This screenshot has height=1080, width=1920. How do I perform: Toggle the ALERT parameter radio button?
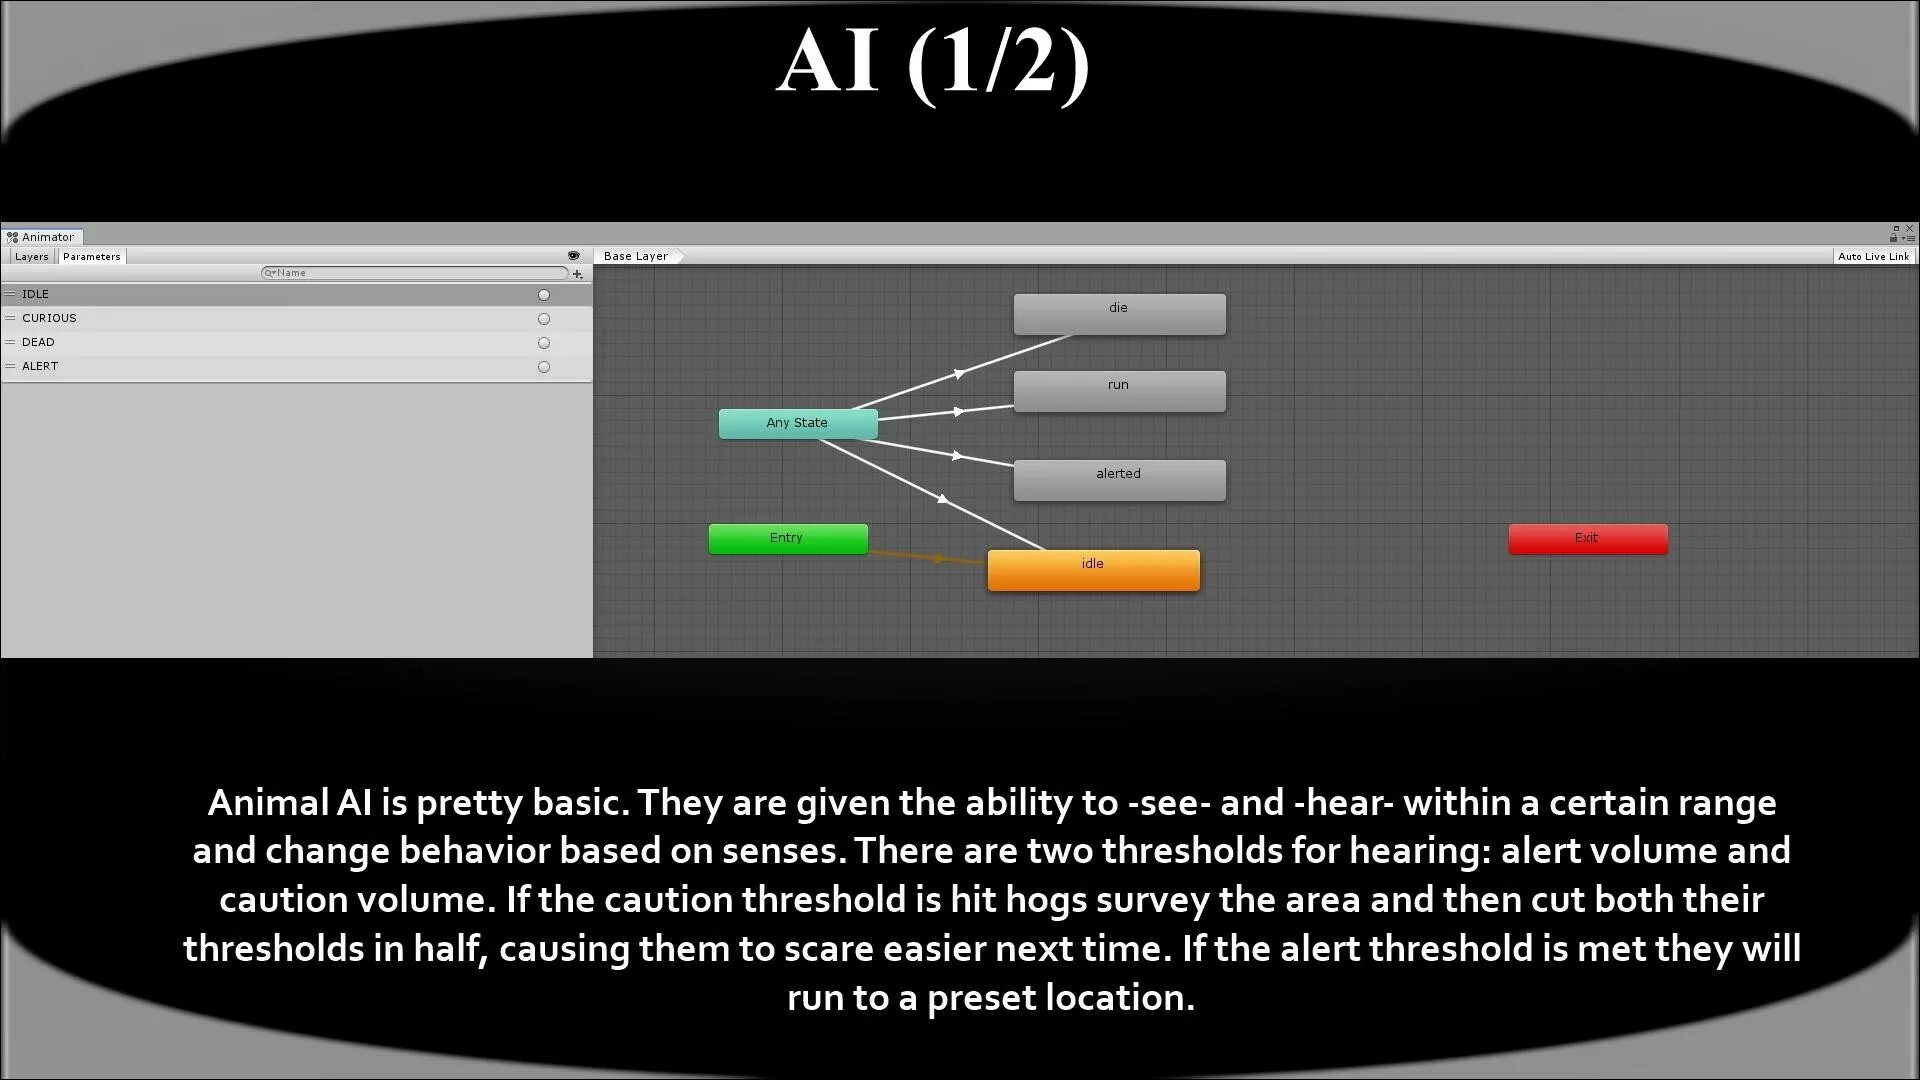click(x=543, y=367)
